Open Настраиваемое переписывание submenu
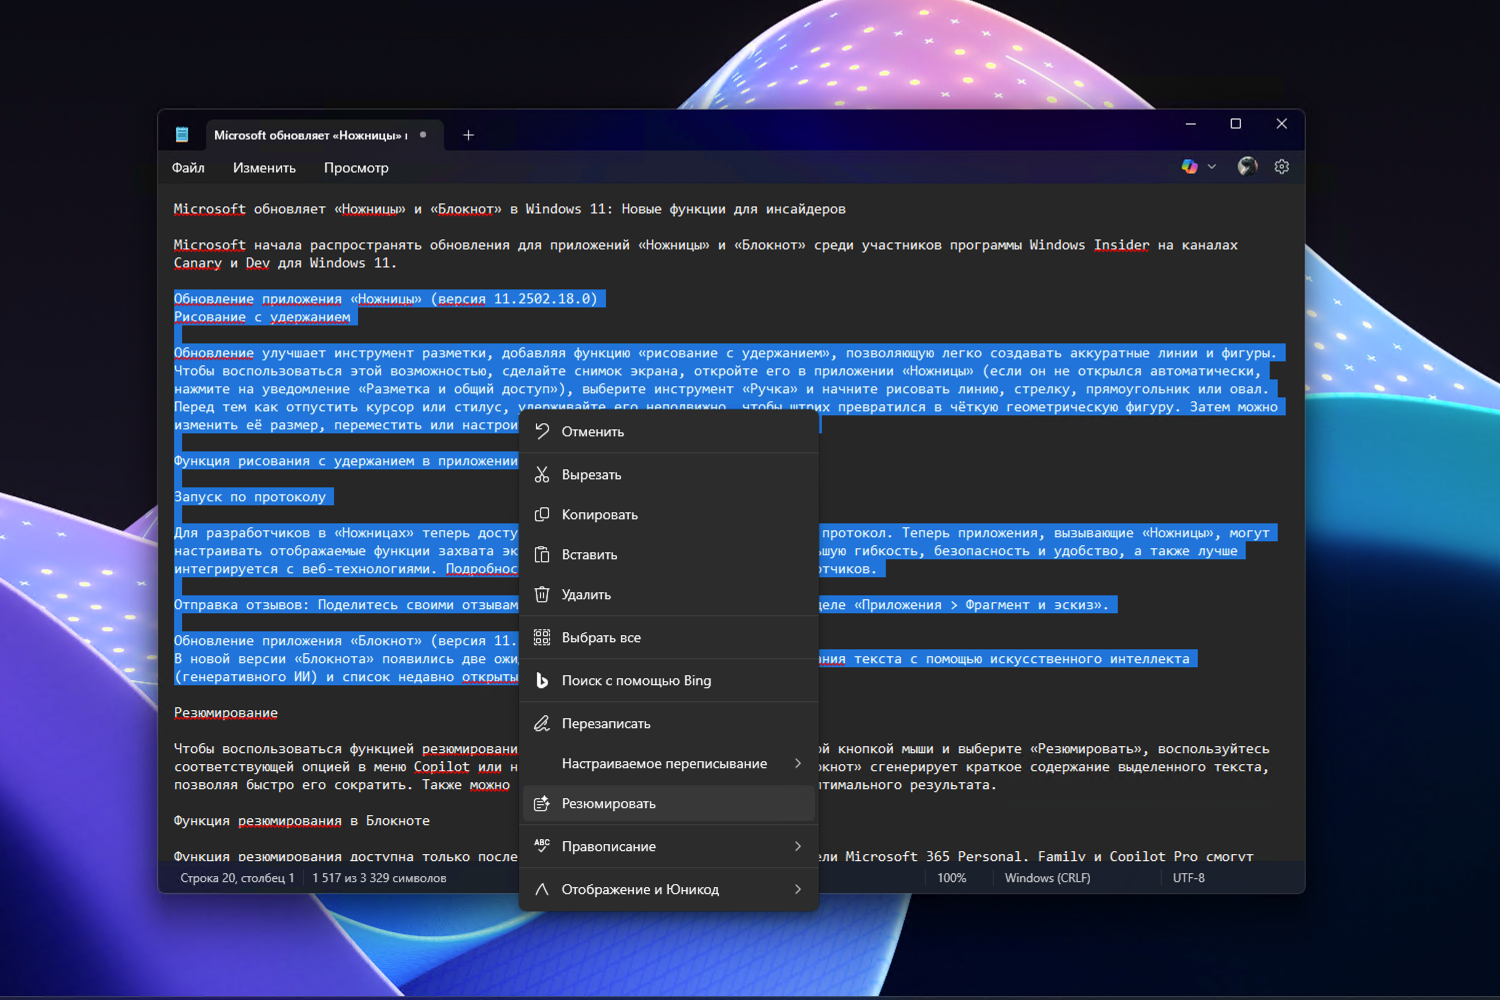Viewport: 1500px width, 1000px height. click(669, 764)
